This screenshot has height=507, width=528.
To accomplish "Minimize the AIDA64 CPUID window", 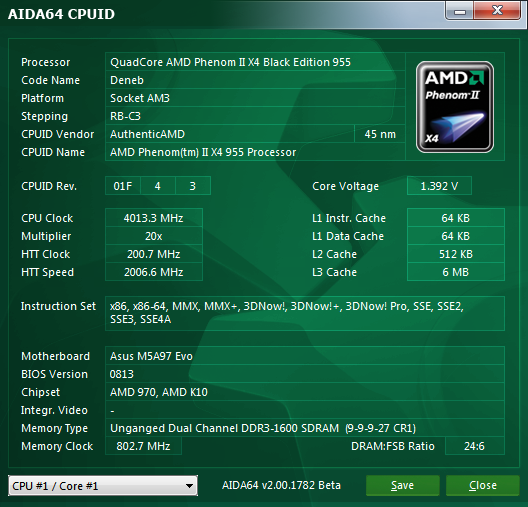I will 459,11.
